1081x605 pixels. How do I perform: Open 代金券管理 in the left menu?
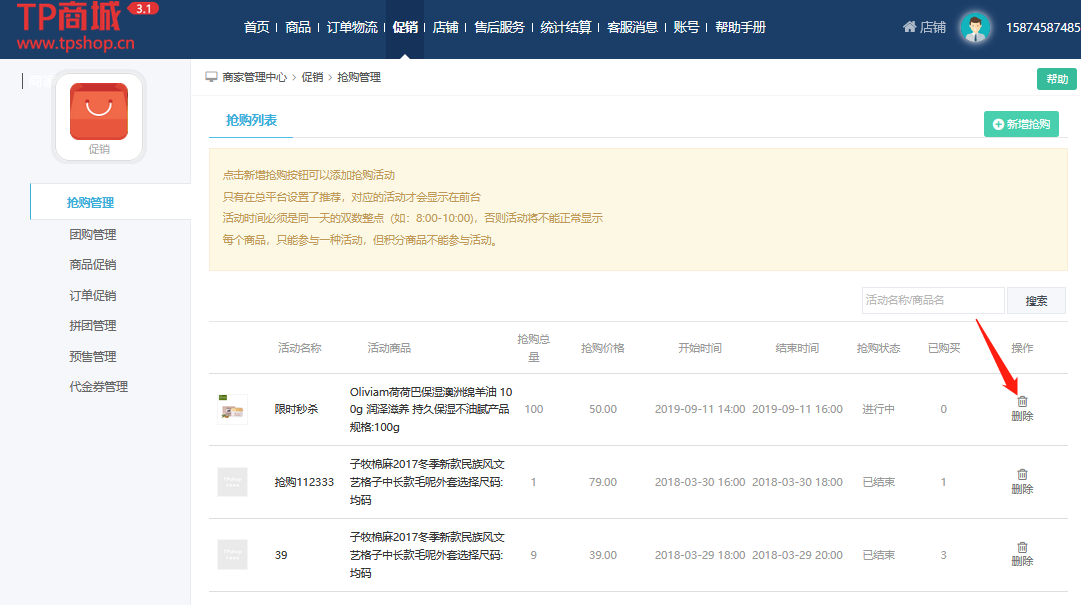coord(98,386)
